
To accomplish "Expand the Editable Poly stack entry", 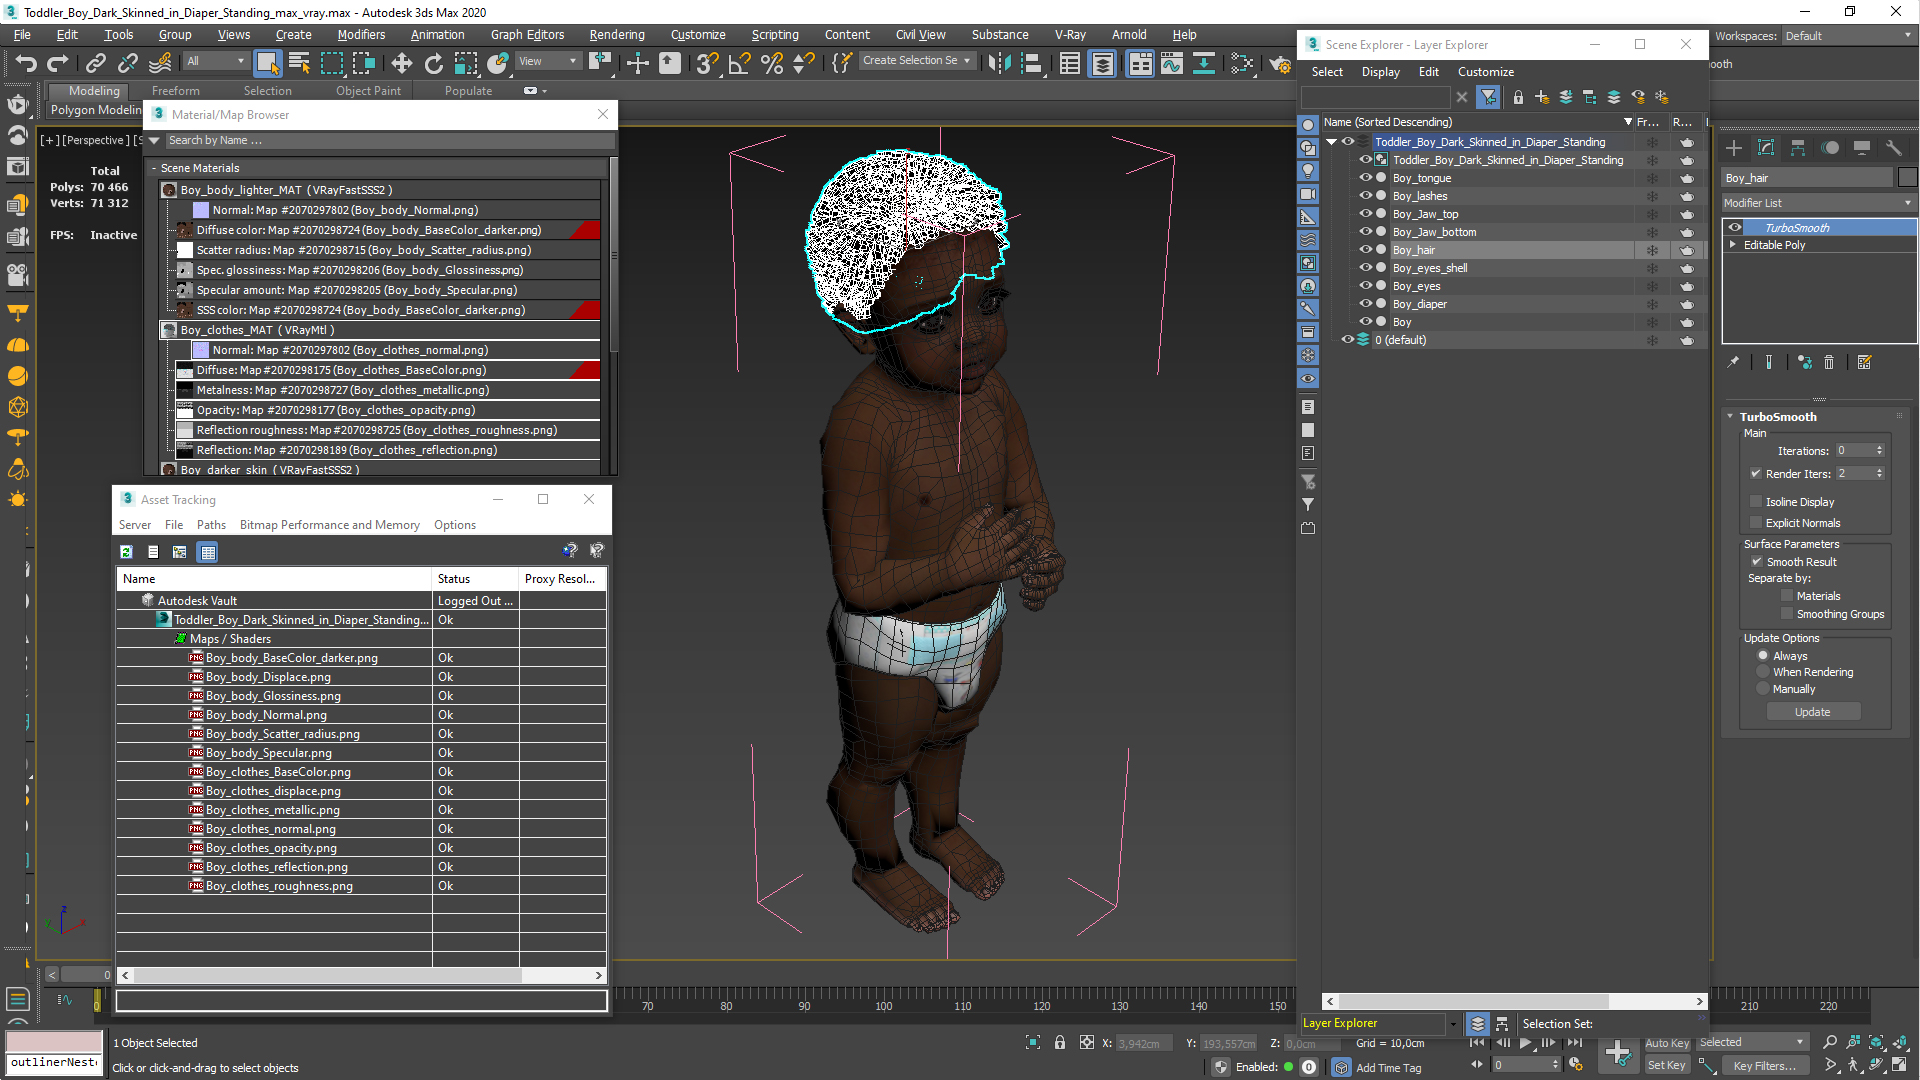I will (x=1733, y=245).
